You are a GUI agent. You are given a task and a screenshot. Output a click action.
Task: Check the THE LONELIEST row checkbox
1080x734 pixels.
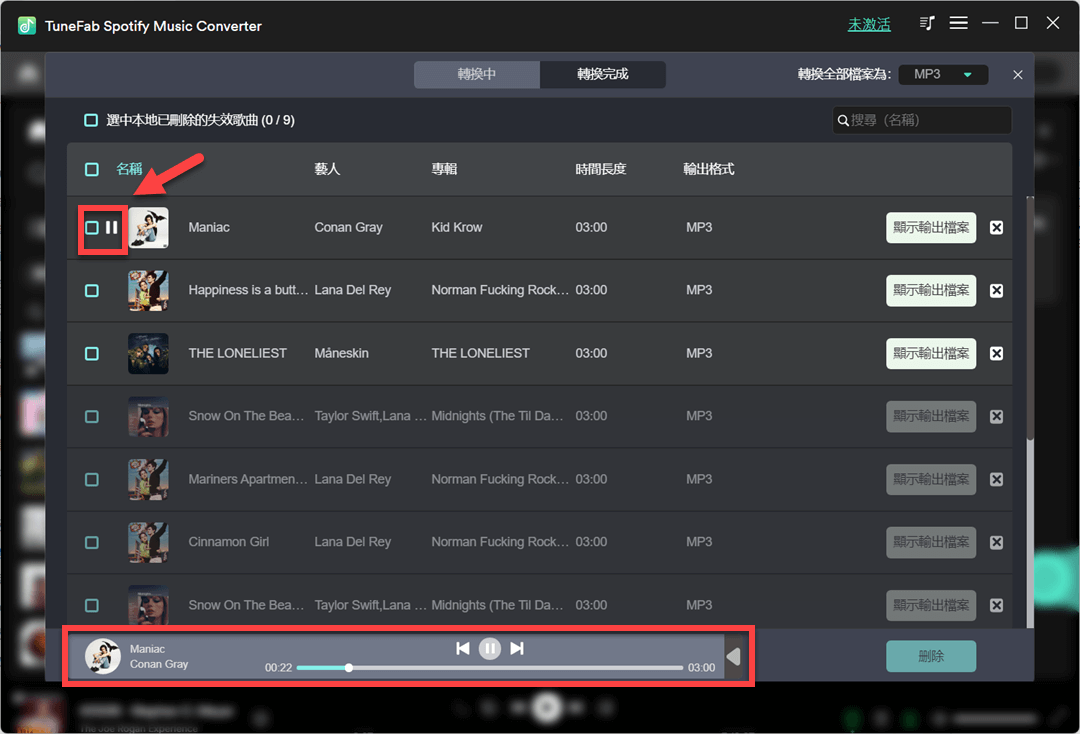(x=92, y=354)
